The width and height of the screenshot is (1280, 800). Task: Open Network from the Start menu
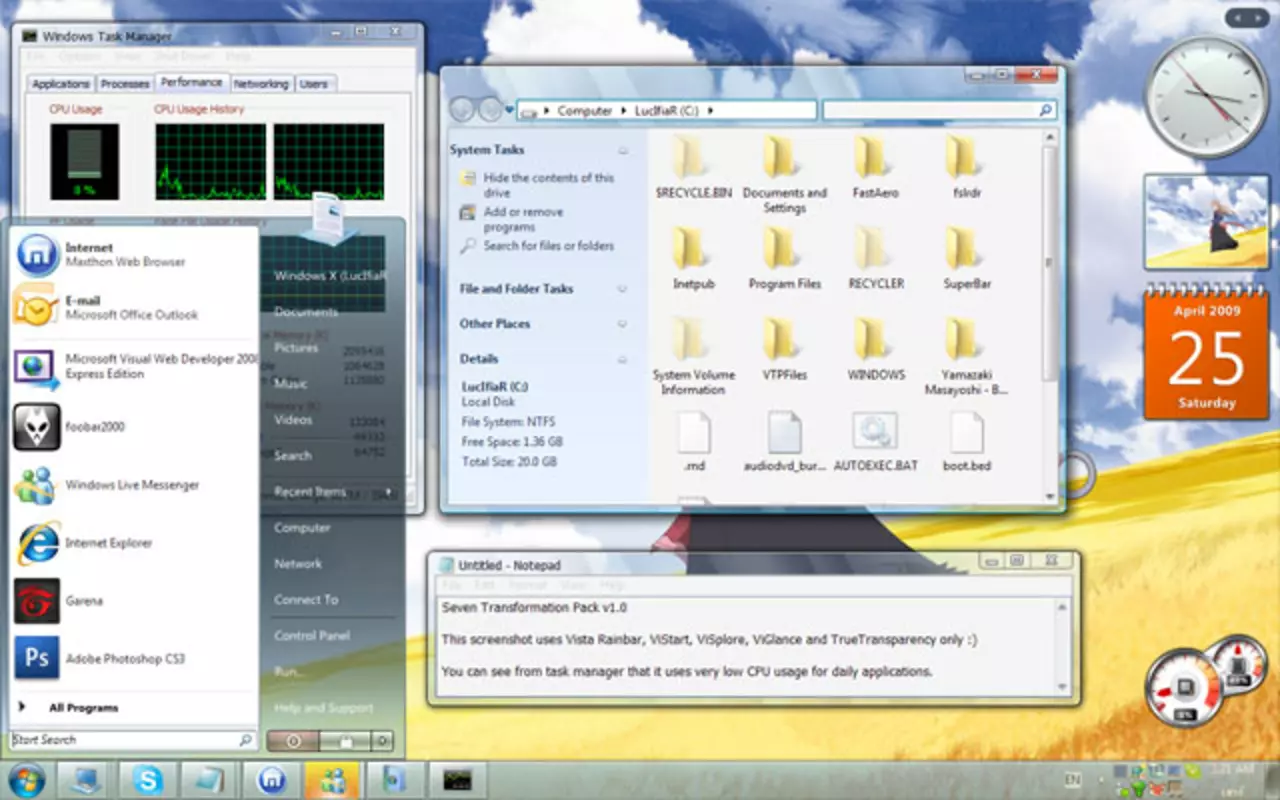pyautogui.click(x=298, y=564)
